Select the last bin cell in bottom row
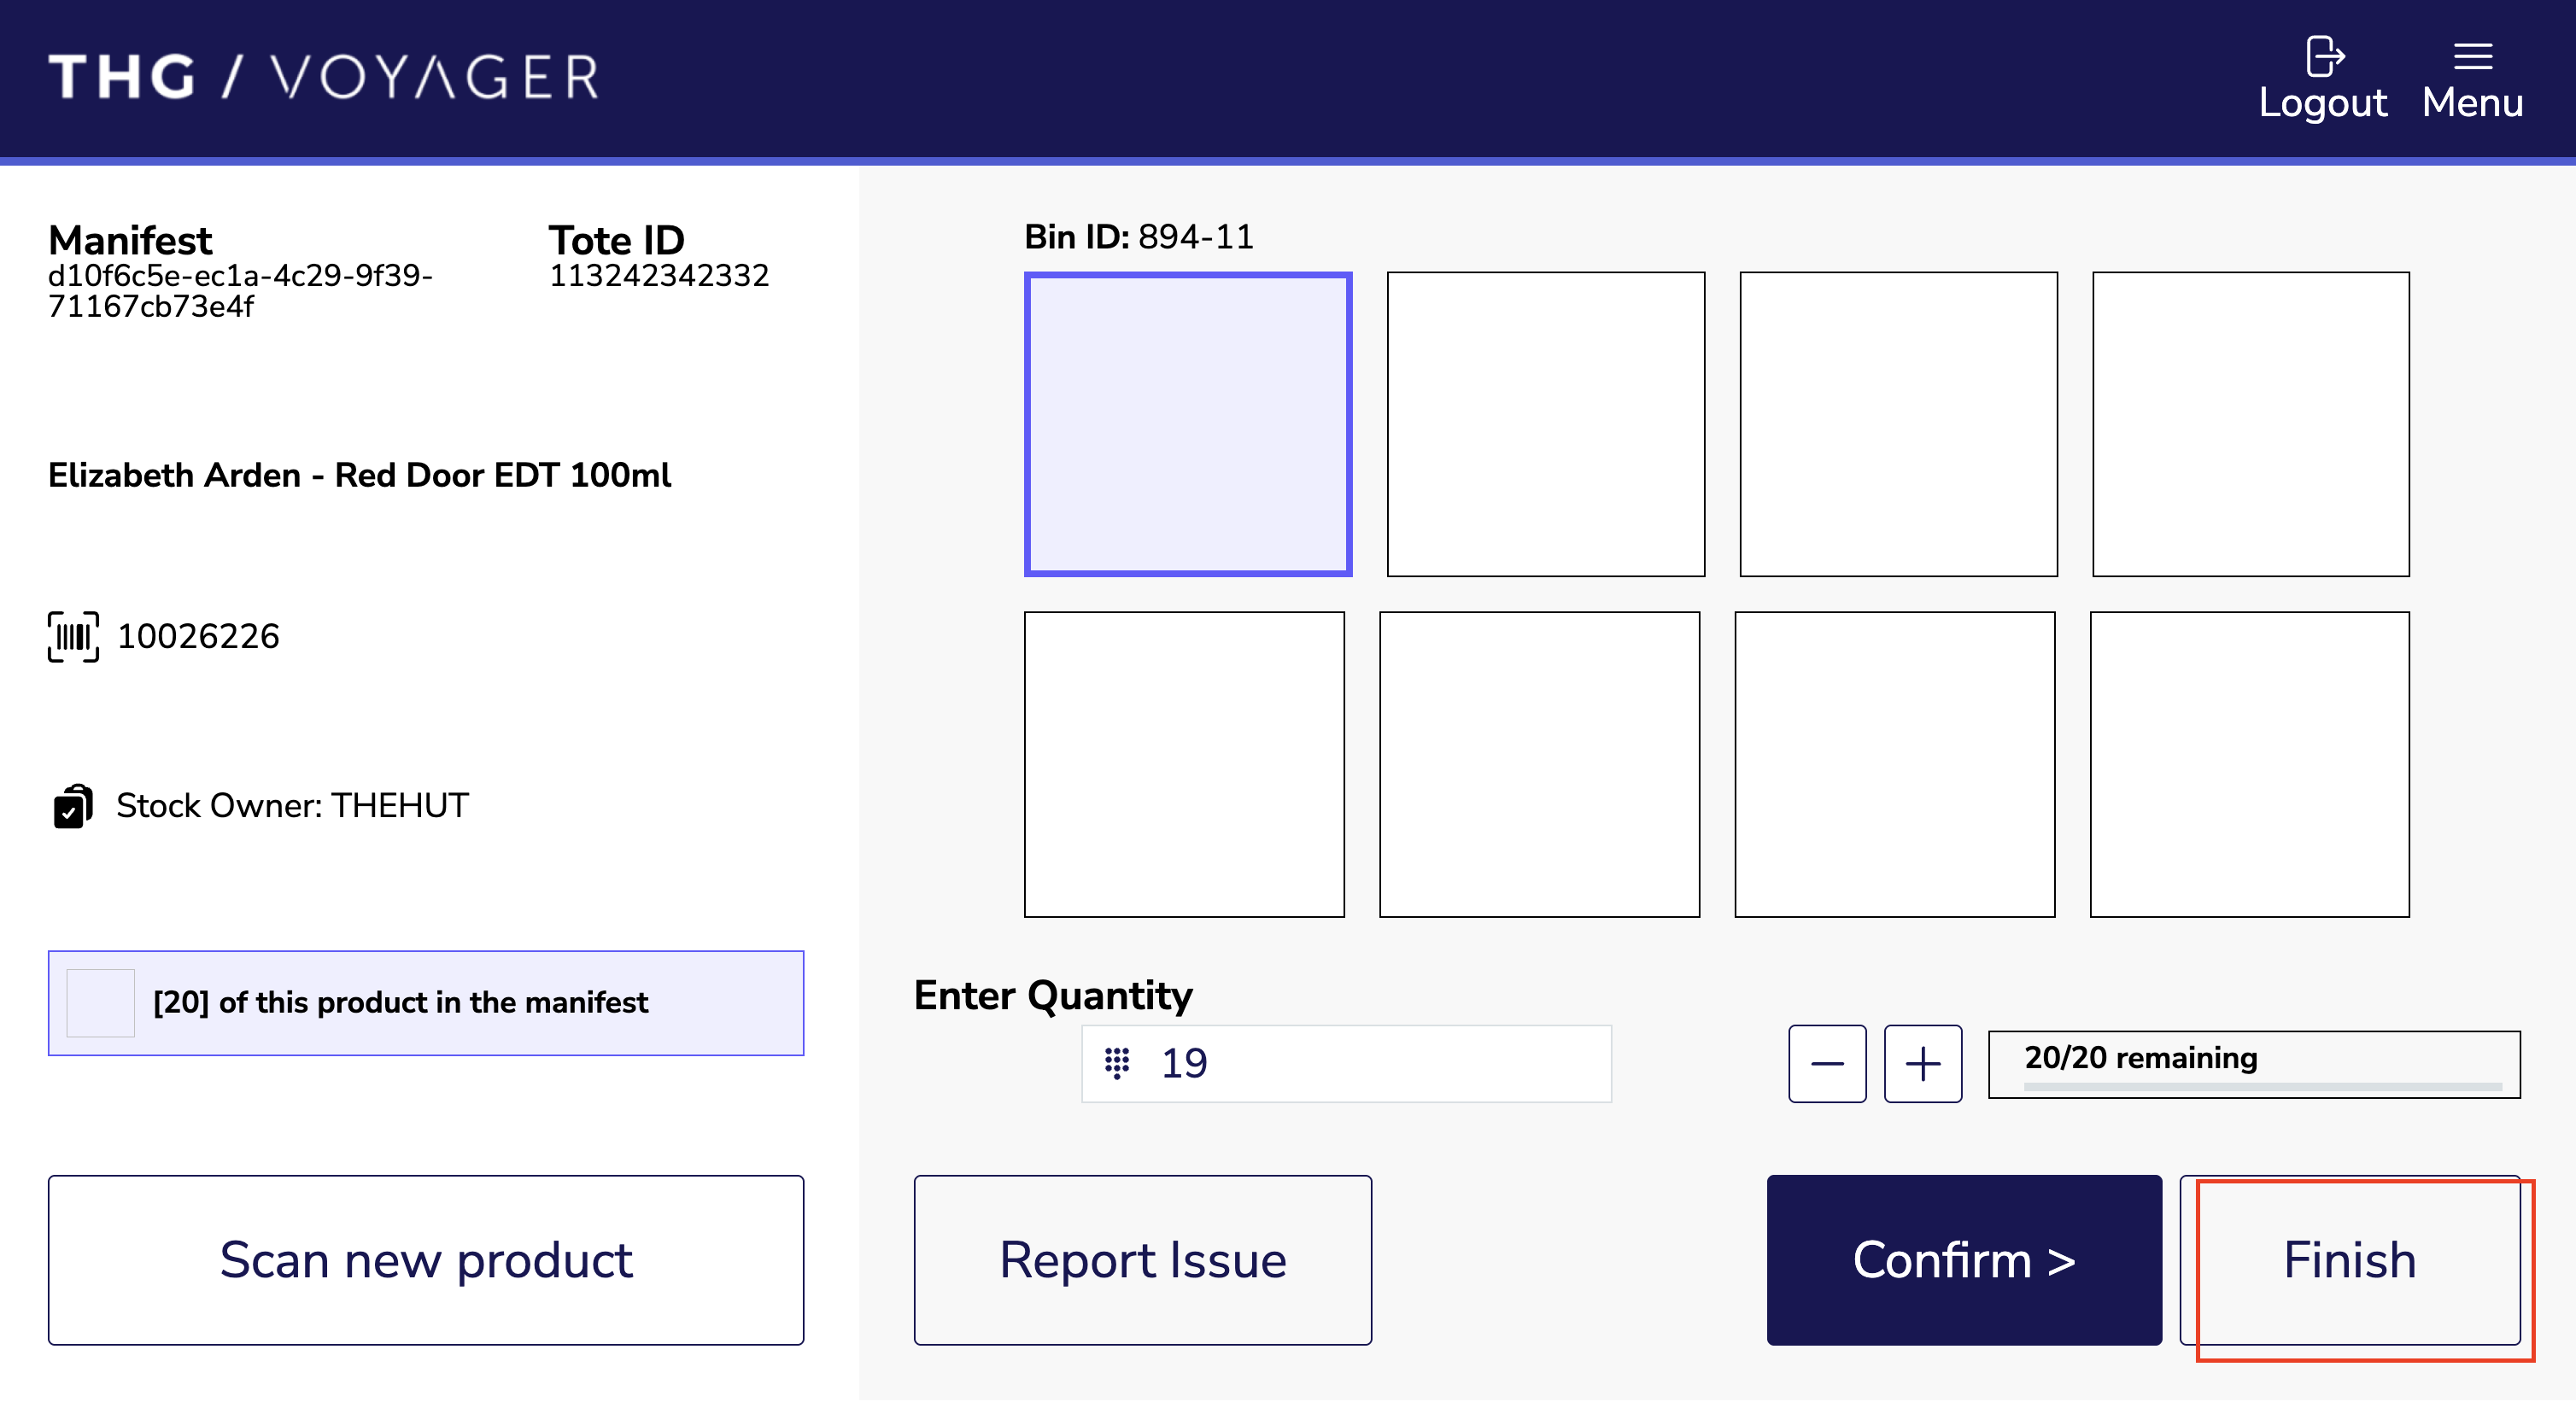2576x1402 pixels. tap(2249, 764)
